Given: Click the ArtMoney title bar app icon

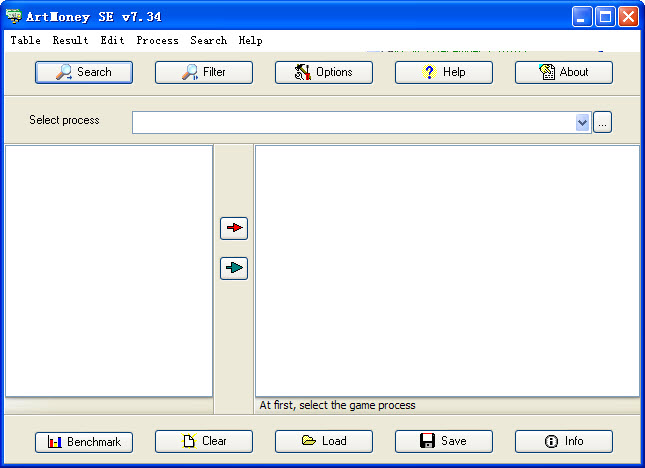Looking at the screenshot, I should (14, 16).
